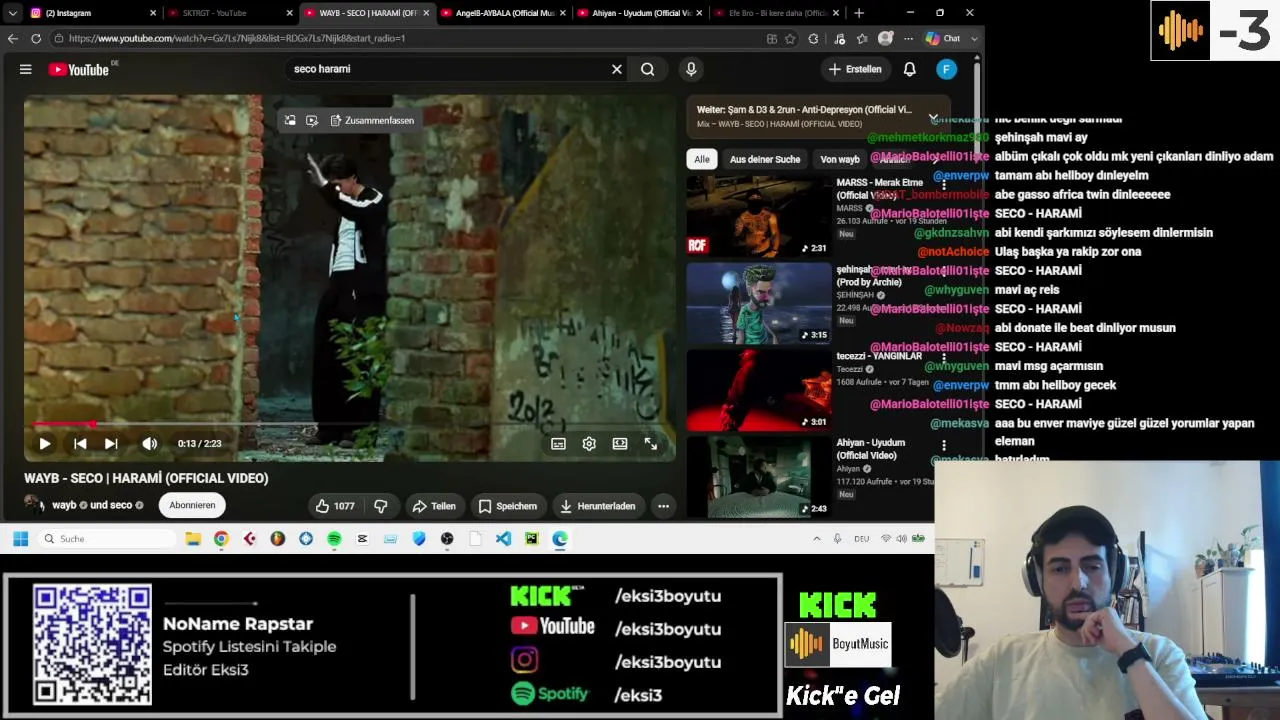The width and height of the screenshot is (1280, 720).
Task: Click the Herunterladen download button
Action: point(598,506)
